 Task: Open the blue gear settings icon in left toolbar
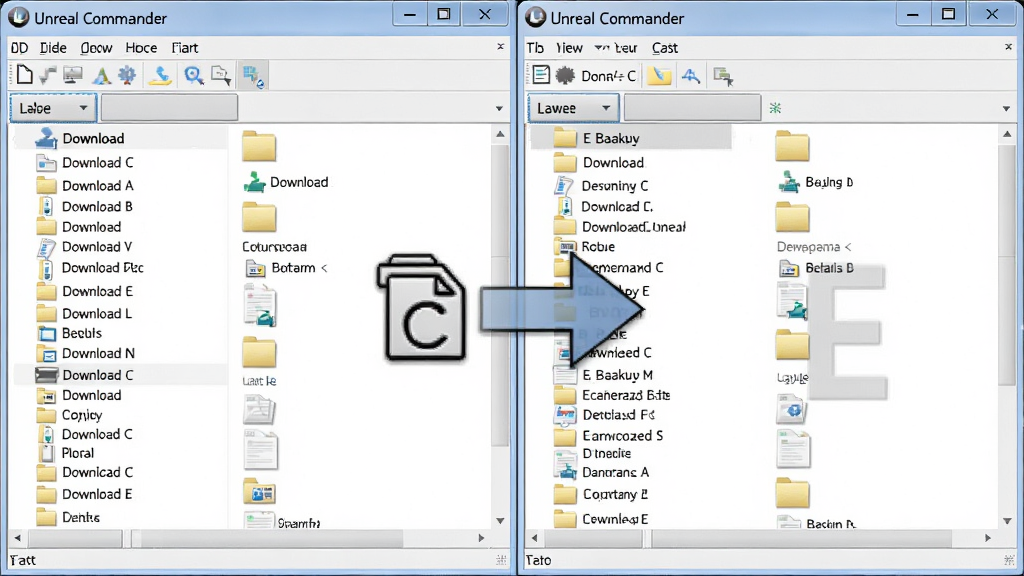click(127, 75)
